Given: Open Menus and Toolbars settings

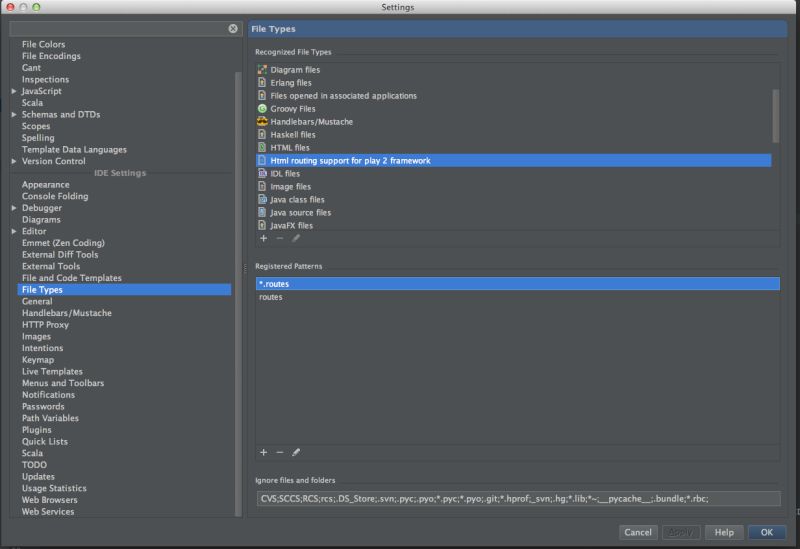Looking at the screenshot, I should (63, 383).
